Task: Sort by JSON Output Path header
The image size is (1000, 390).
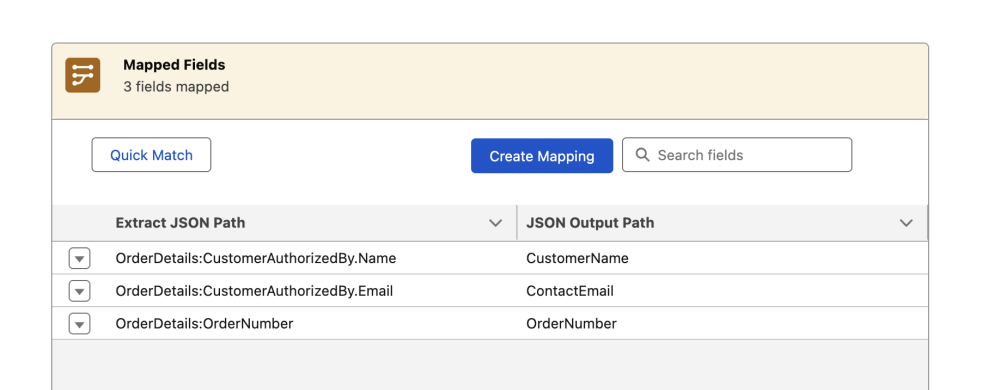Action: pyautogui.click(x=590, y=223)
